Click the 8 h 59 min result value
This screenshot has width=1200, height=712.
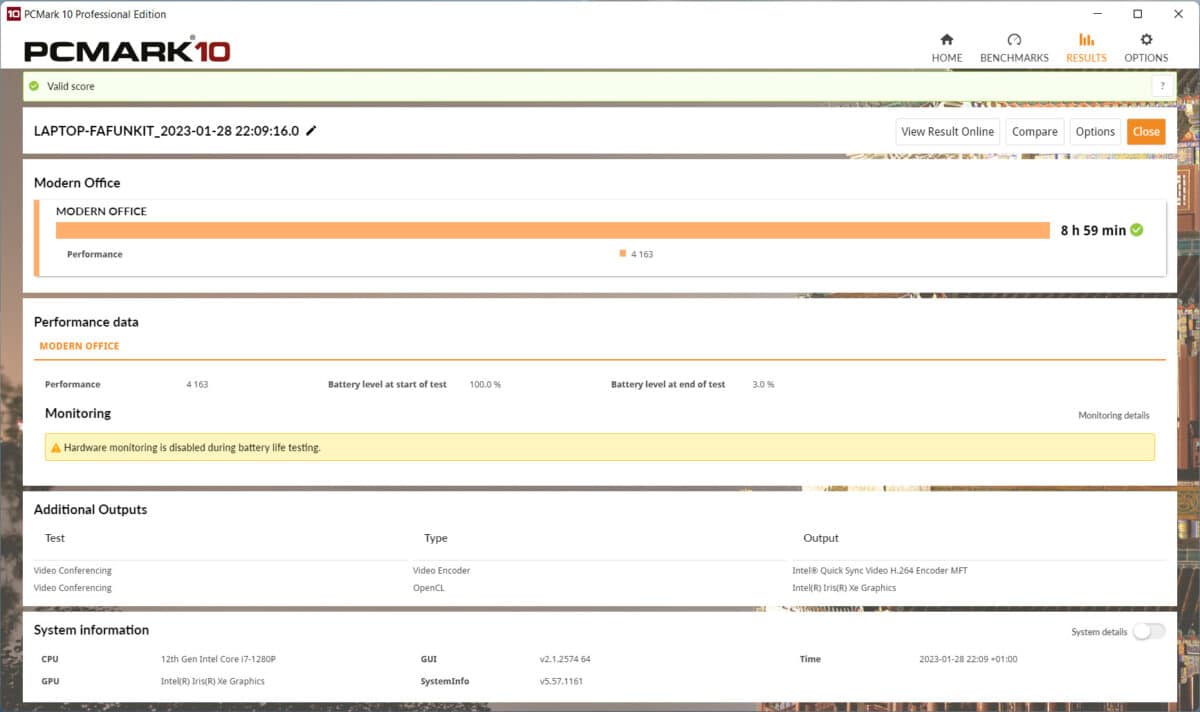[x=1093, y=230]
